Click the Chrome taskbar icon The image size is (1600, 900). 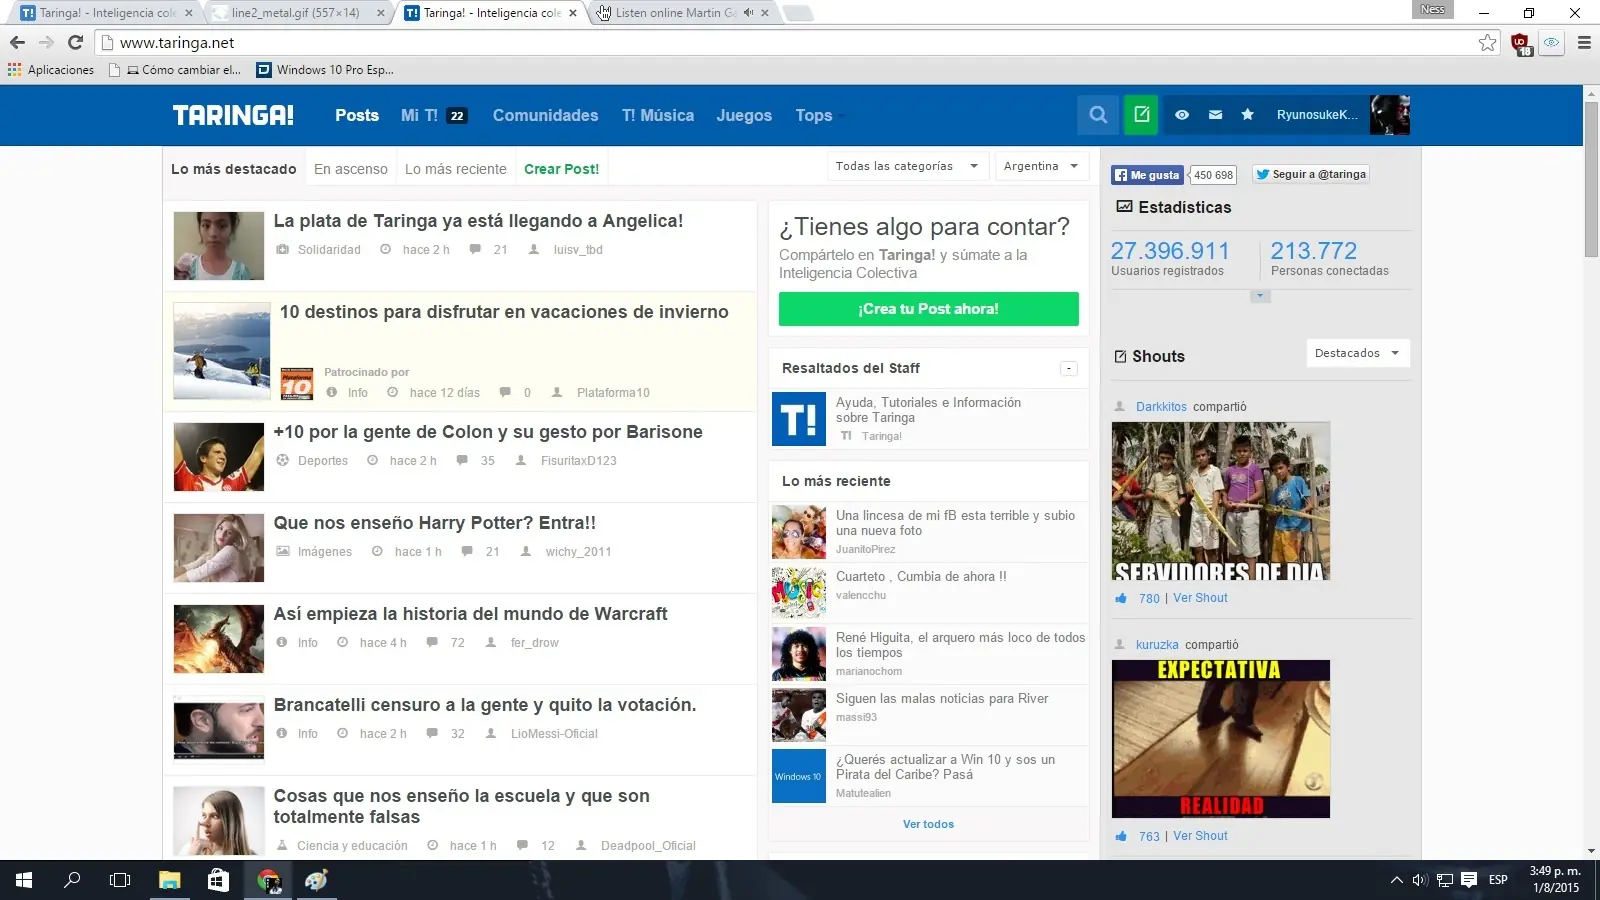(268, 880)
